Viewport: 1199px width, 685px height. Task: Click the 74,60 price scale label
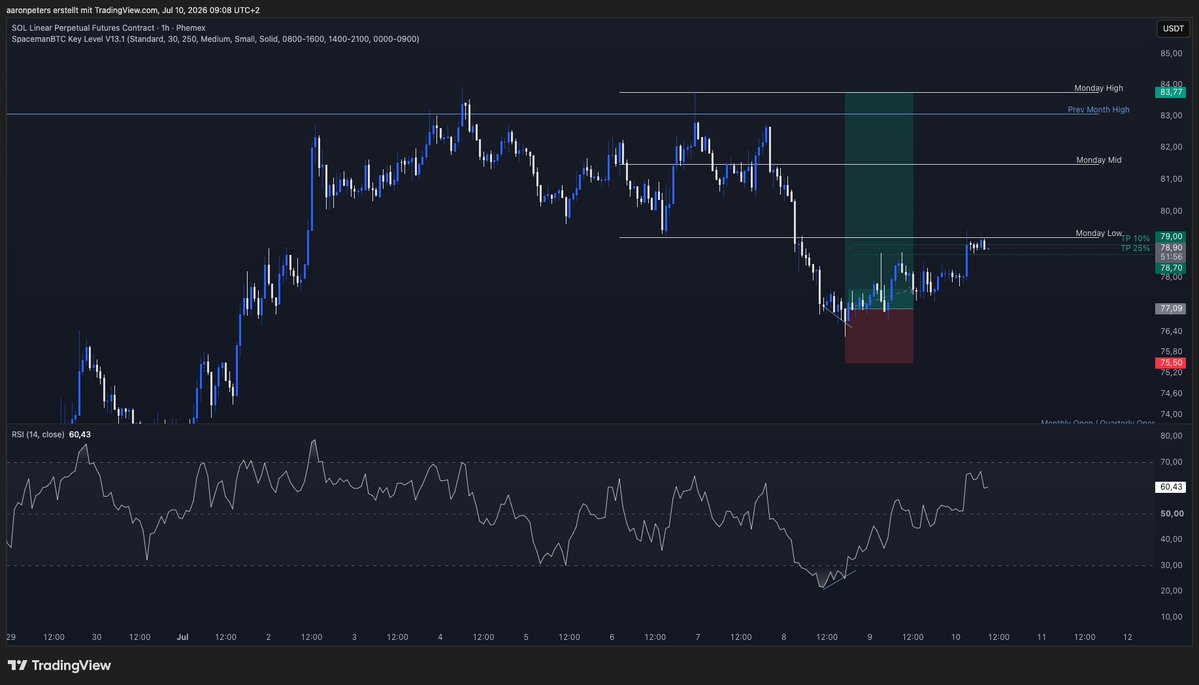(x=1171, y=394)
